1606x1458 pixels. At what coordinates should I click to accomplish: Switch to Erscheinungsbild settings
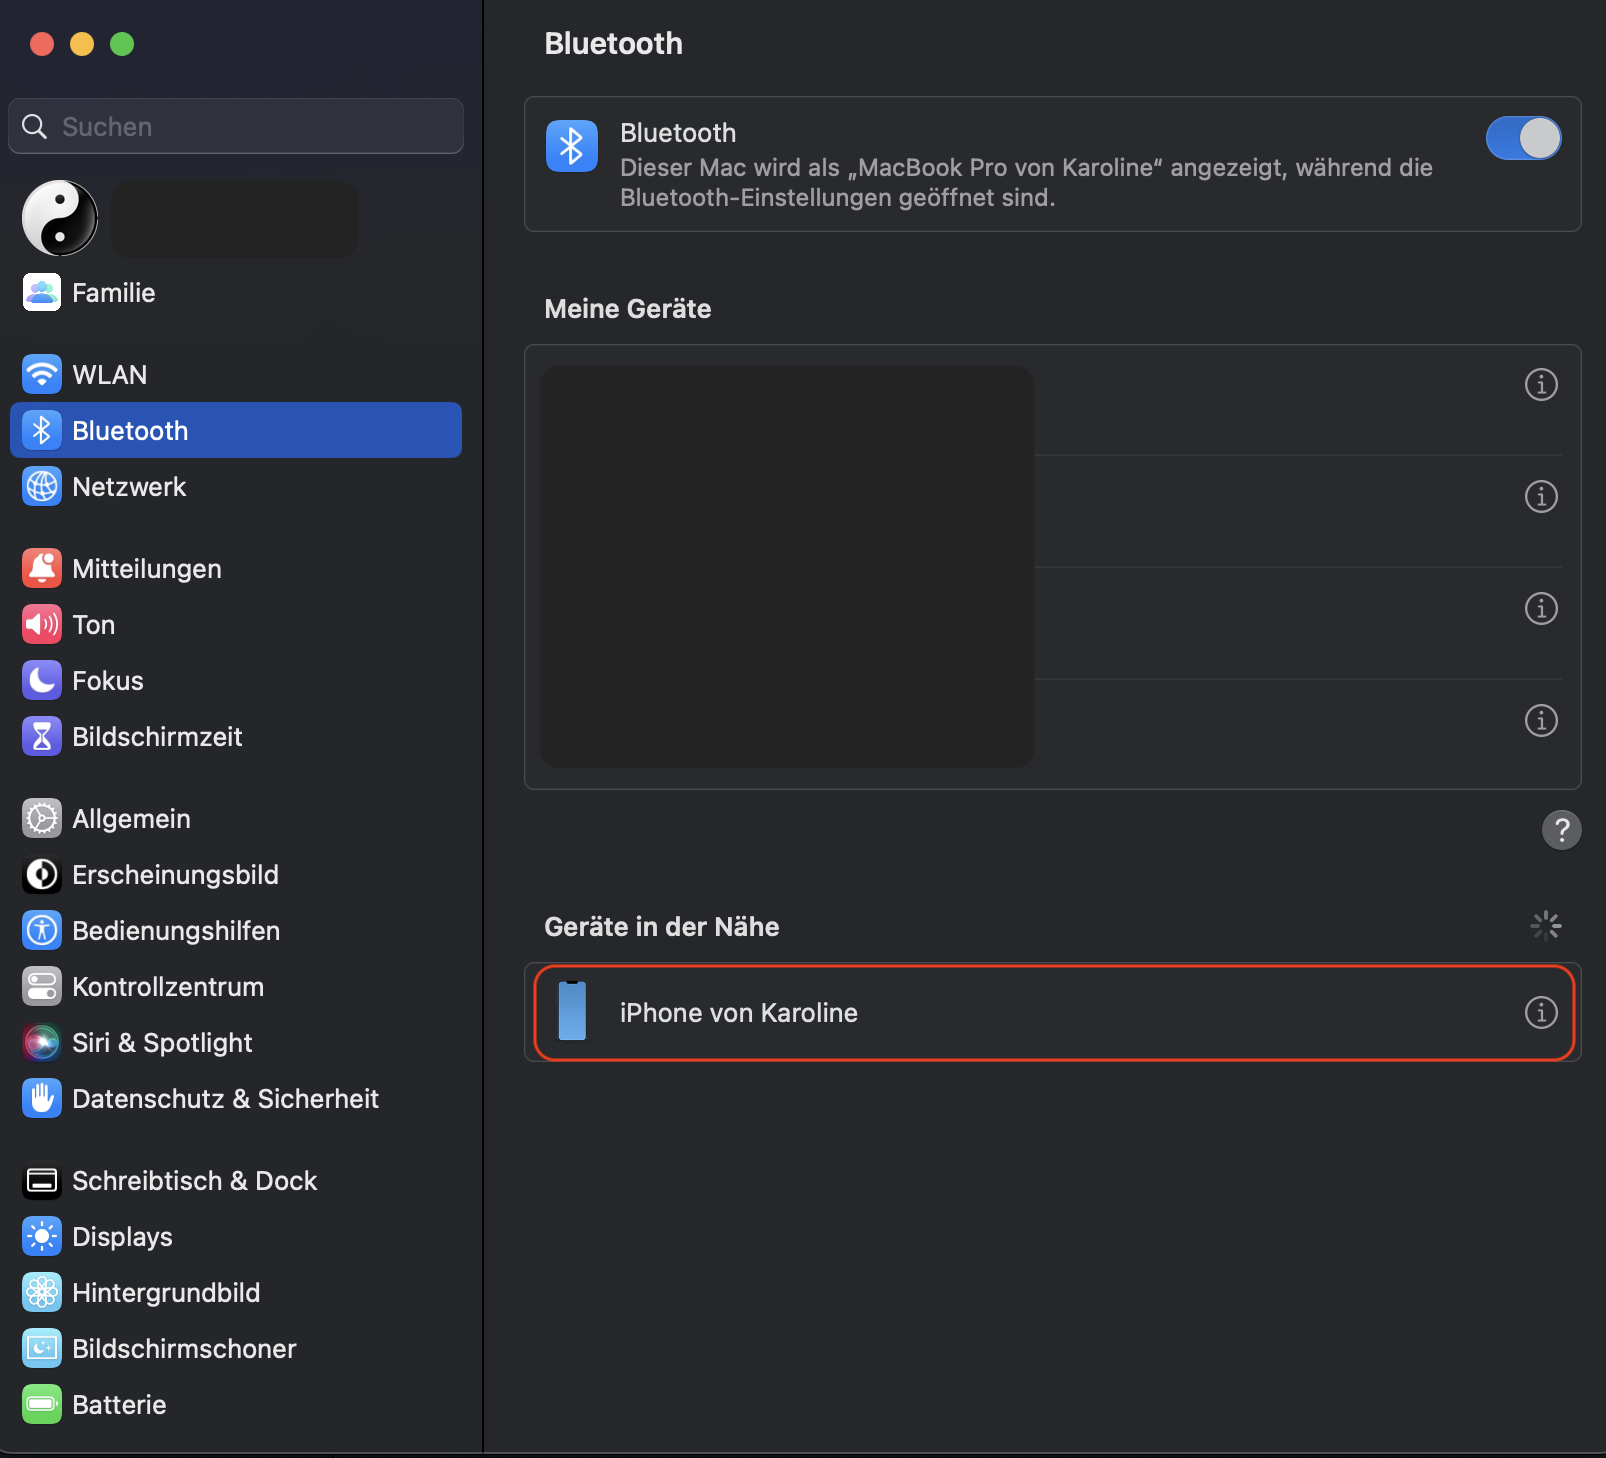pyautogui.click(x=175, y=875)
